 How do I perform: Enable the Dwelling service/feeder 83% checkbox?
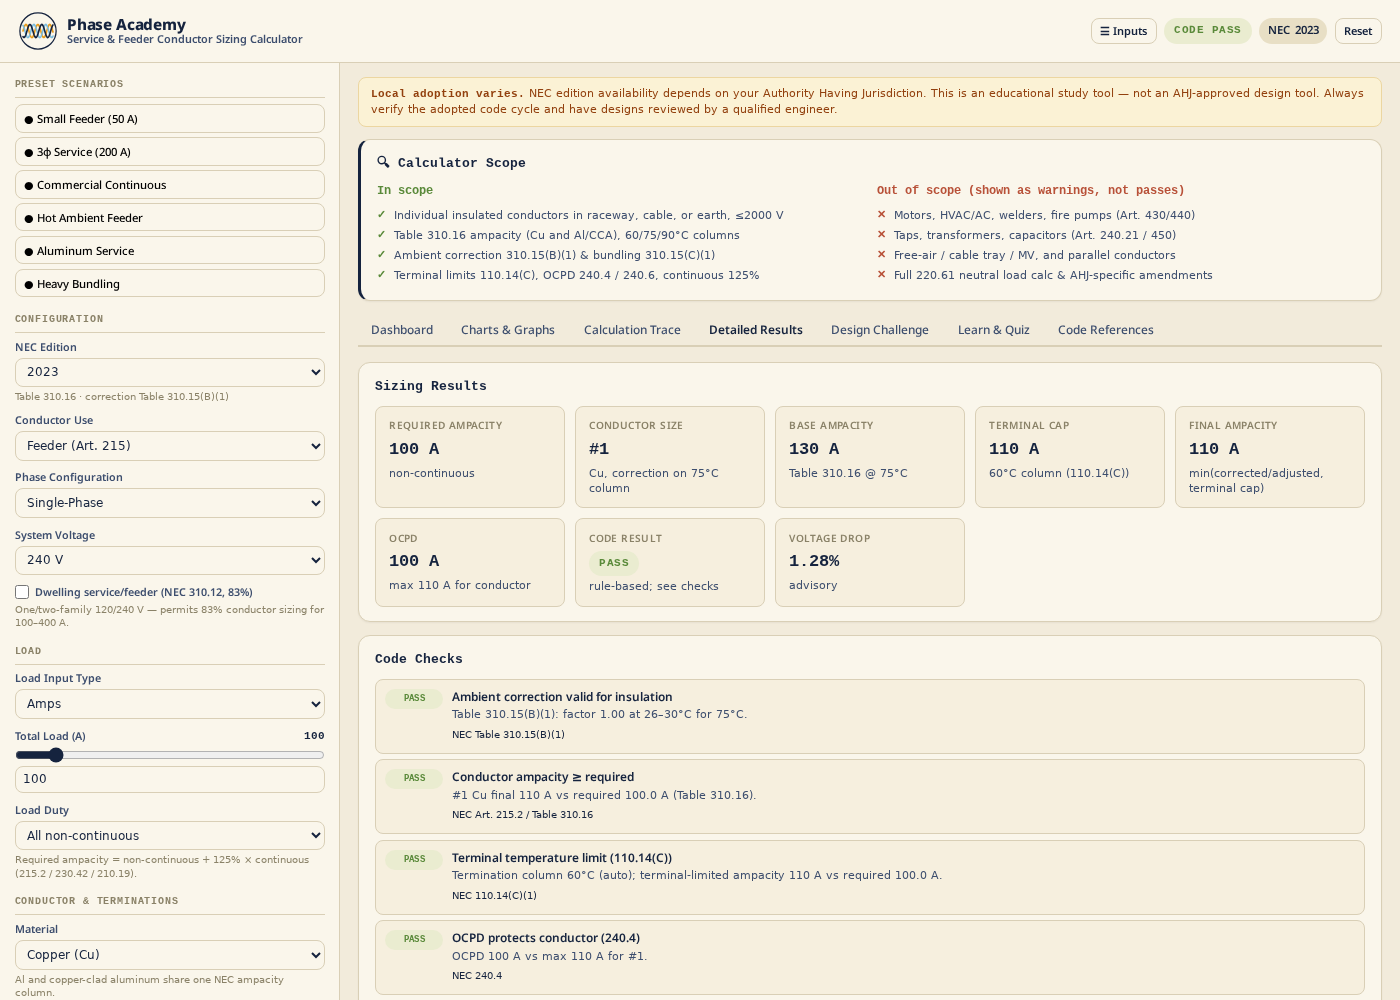coord(22,592)
